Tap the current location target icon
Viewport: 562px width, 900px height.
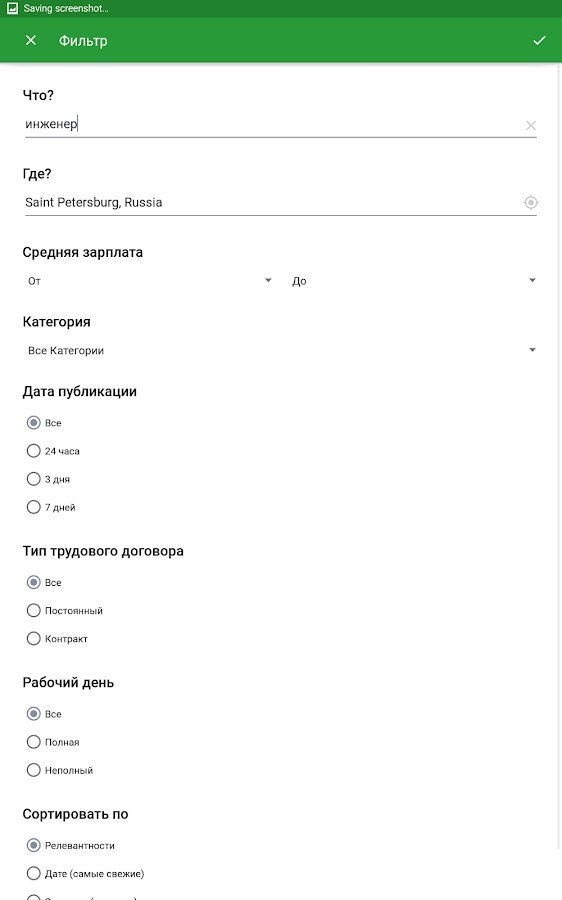(x=530, y=202)
